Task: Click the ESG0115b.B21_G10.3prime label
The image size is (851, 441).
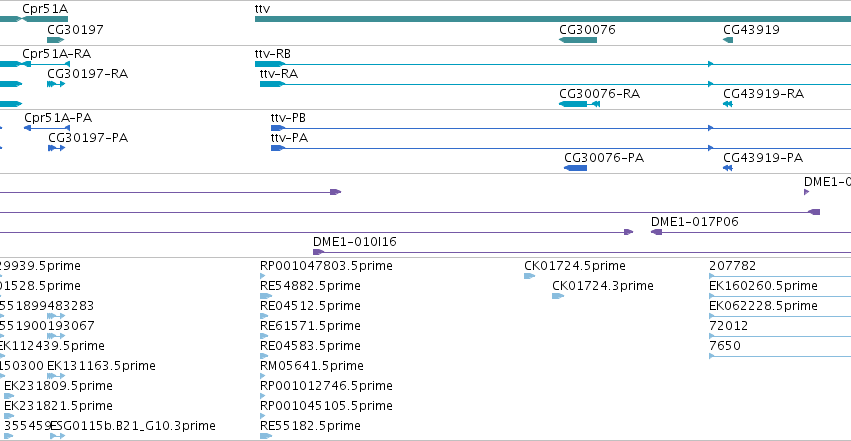Action: coord(132,426)
